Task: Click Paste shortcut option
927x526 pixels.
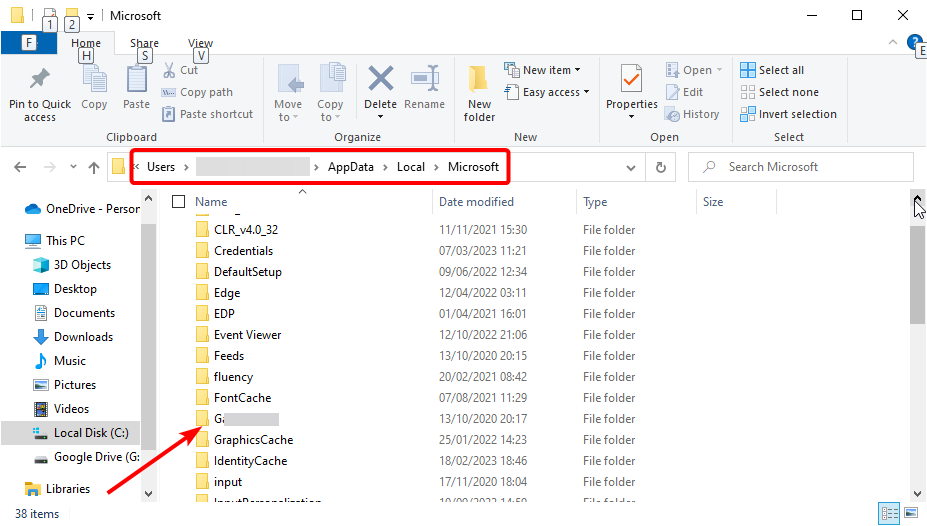Action: click(208, 114)
